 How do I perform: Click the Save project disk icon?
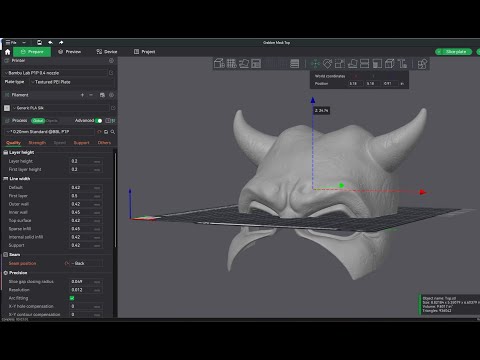click(x=39, y=42)
